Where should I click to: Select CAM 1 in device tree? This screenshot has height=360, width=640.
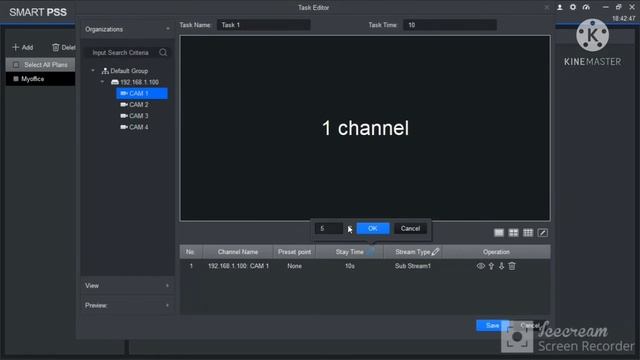142,93
